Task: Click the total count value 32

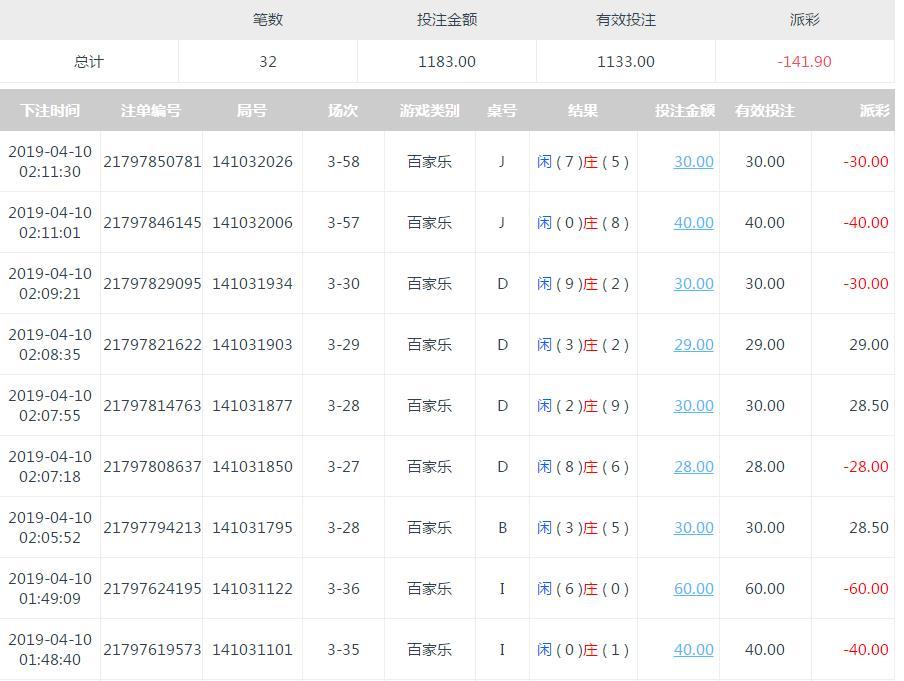Action: (x=268, y=62)
